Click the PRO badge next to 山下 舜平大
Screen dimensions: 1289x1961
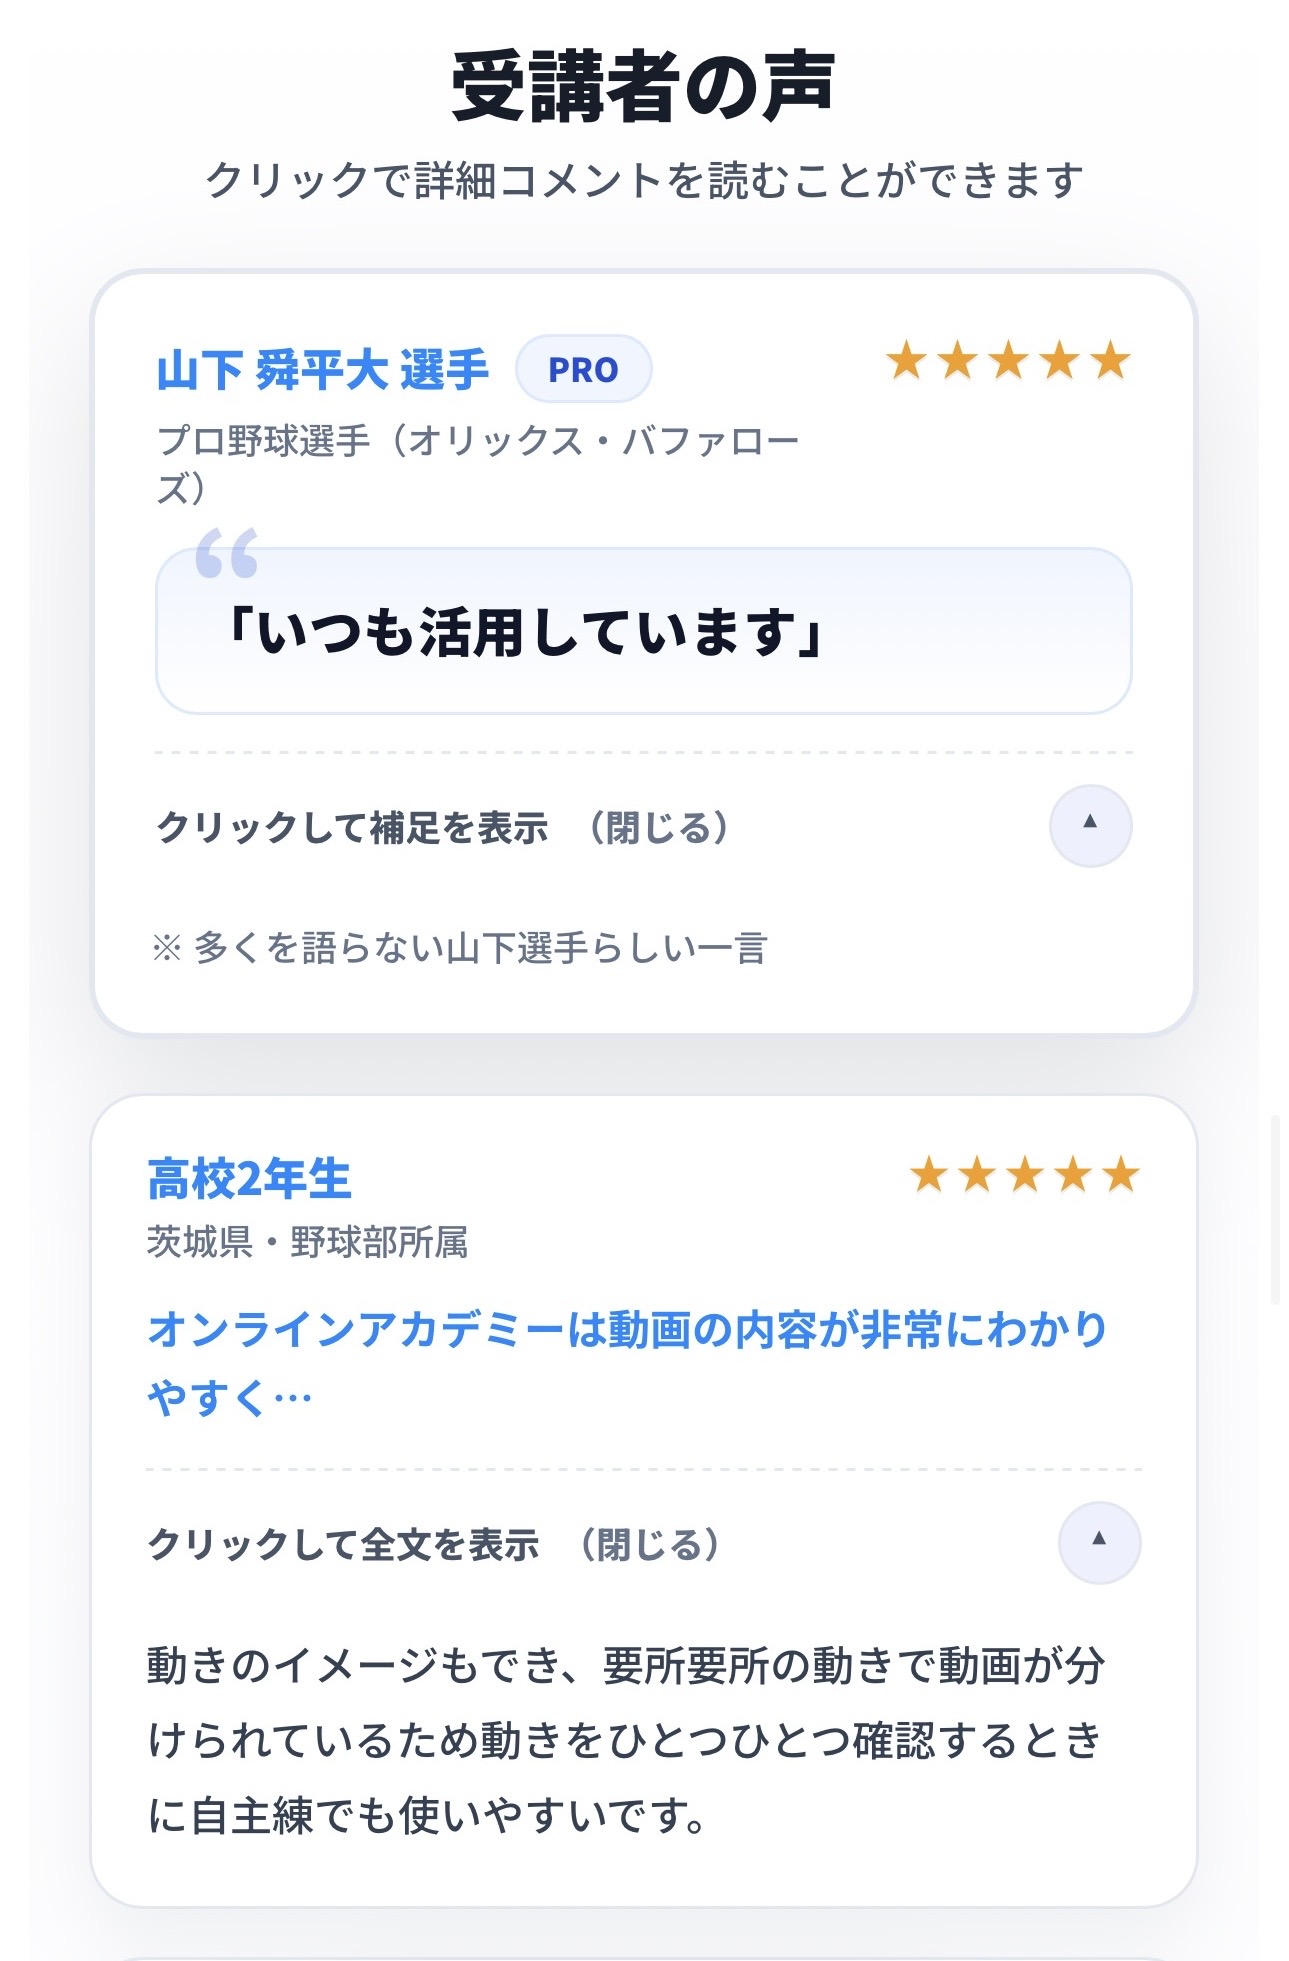point(583,370)
